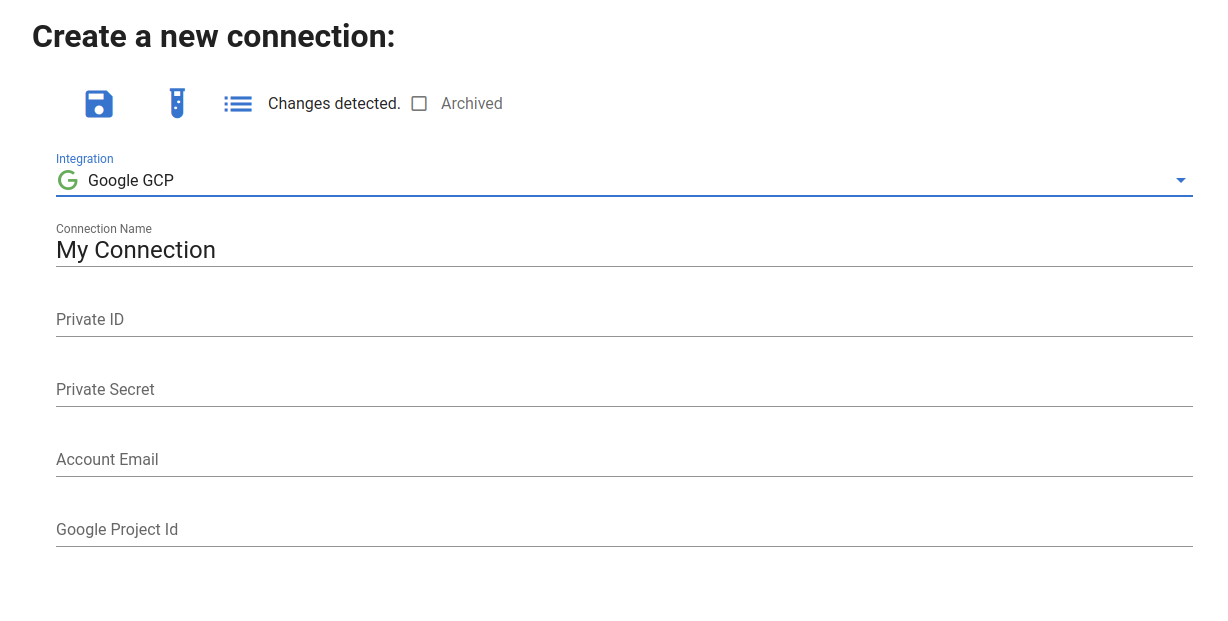Click the green Google G logo
The width and height of the screenshot is (1228, 621).
[x=68, y=181]
